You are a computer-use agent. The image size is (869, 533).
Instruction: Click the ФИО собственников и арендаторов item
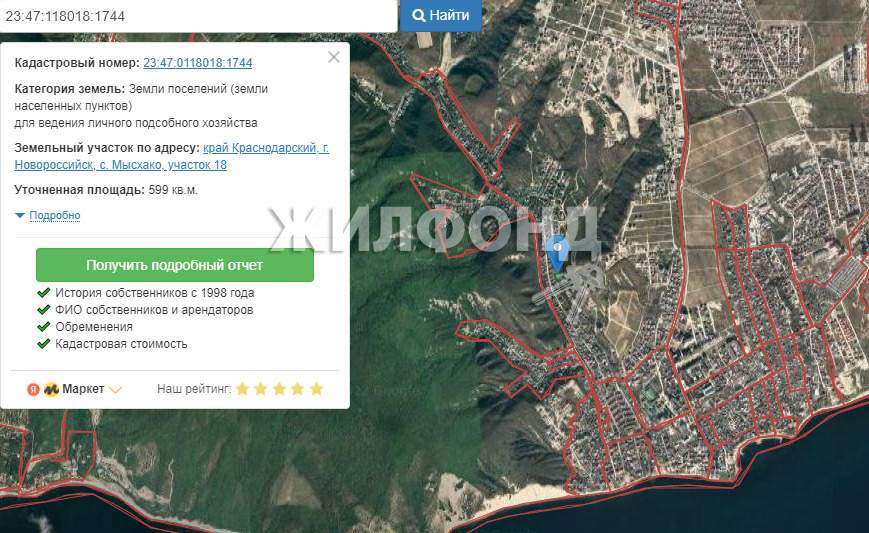(154, 310)
